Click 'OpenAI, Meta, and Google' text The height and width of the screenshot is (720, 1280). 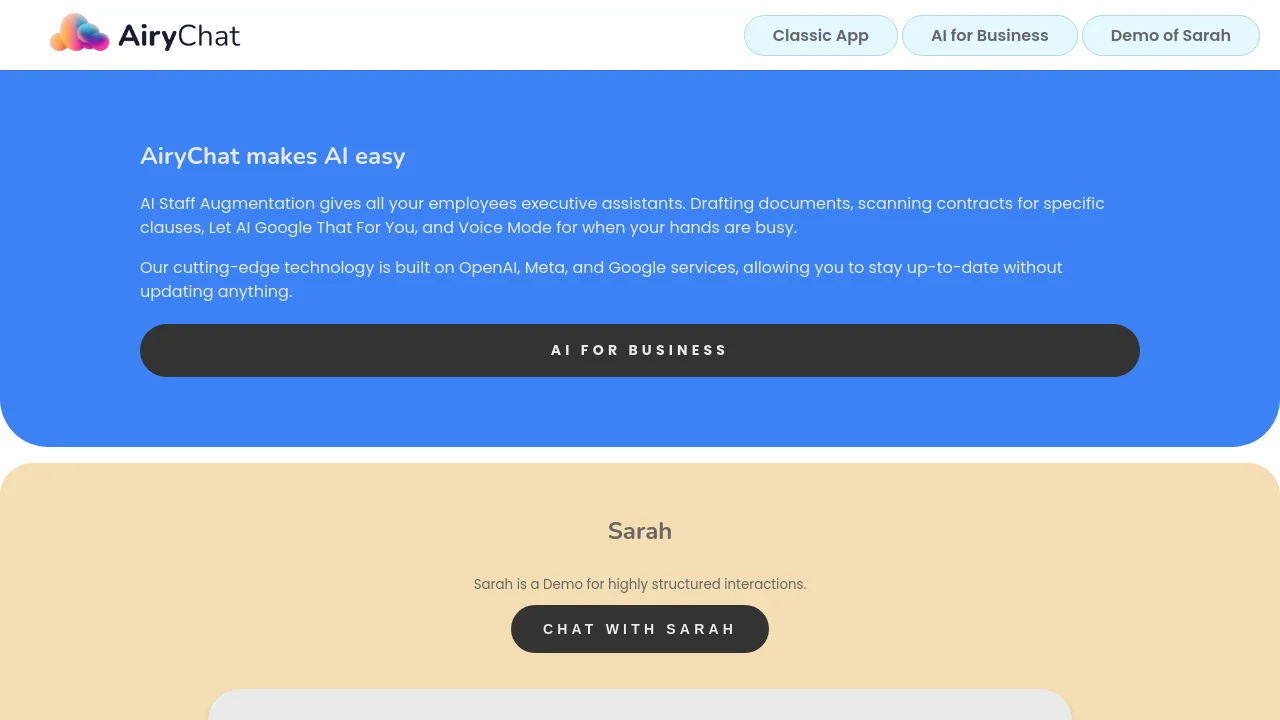click(595, 267)
